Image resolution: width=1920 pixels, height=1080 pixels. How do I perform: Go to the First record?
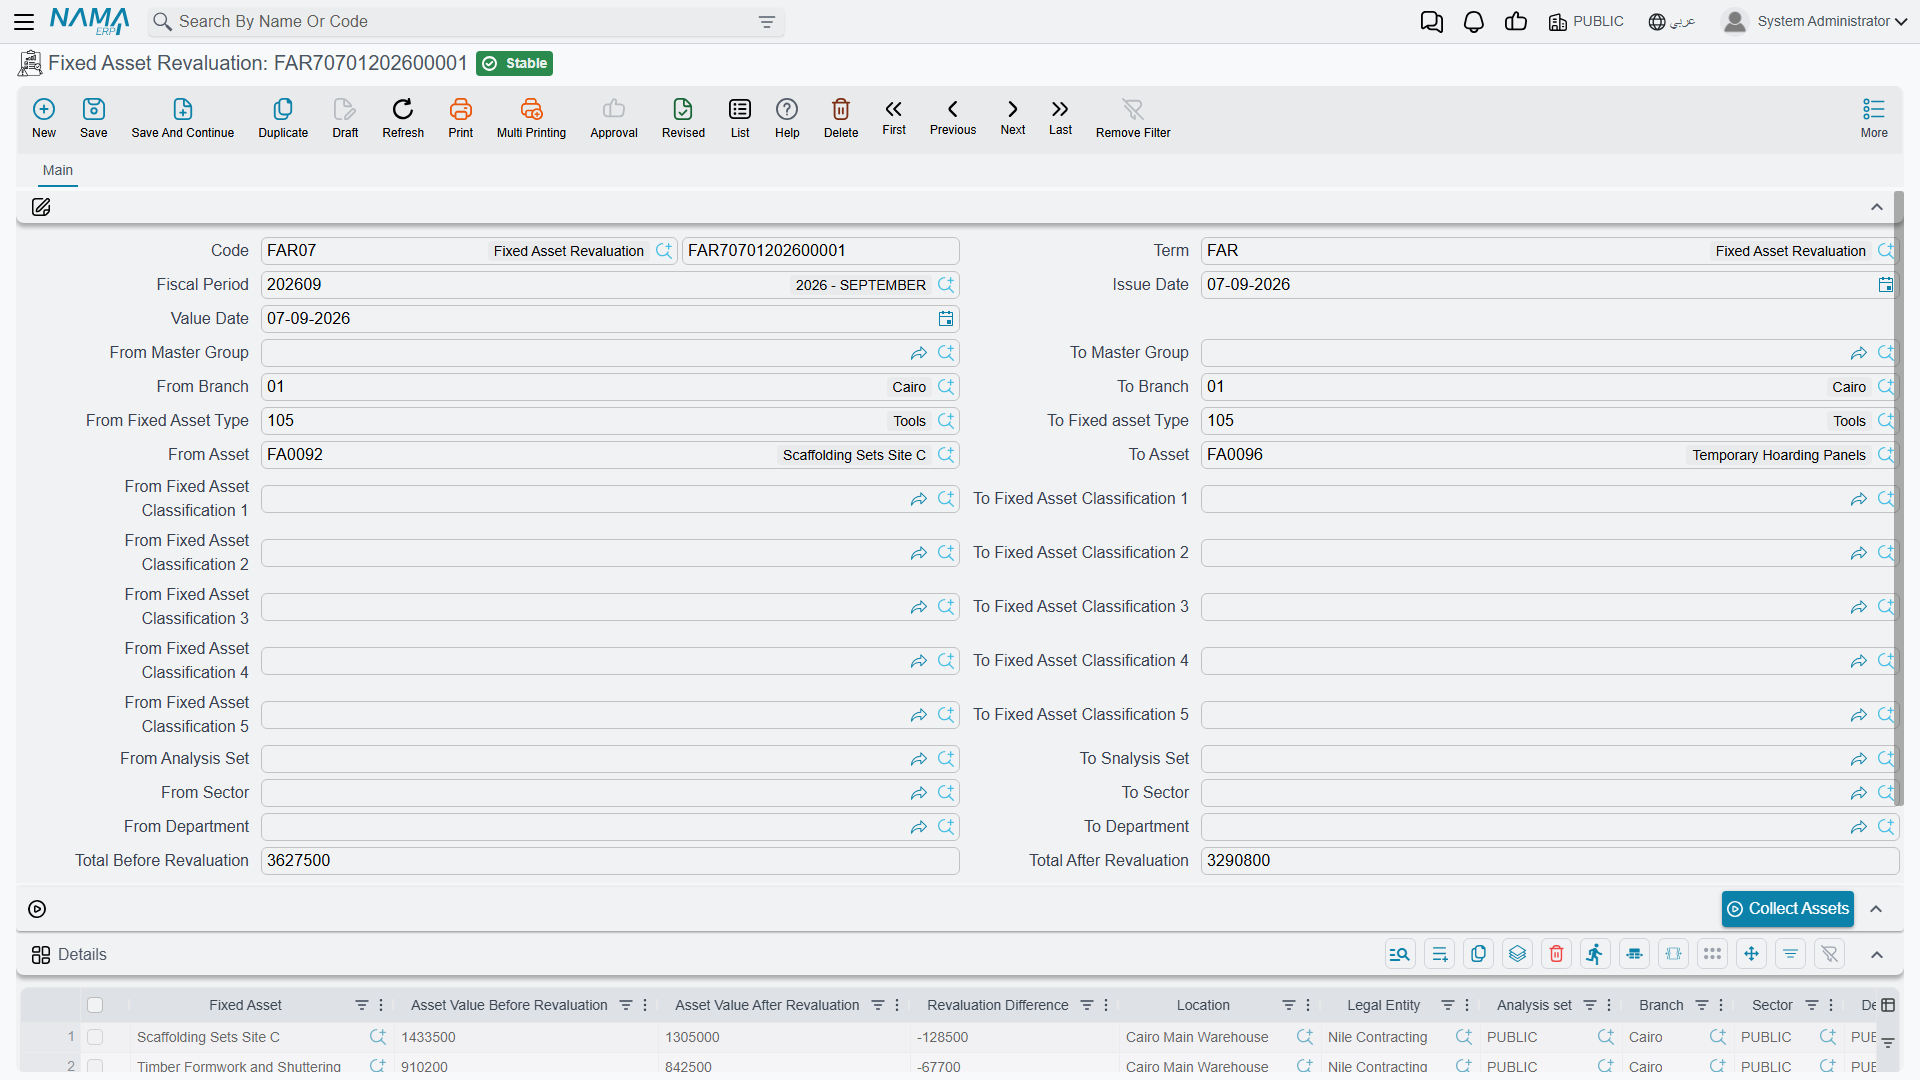(894, 116)
